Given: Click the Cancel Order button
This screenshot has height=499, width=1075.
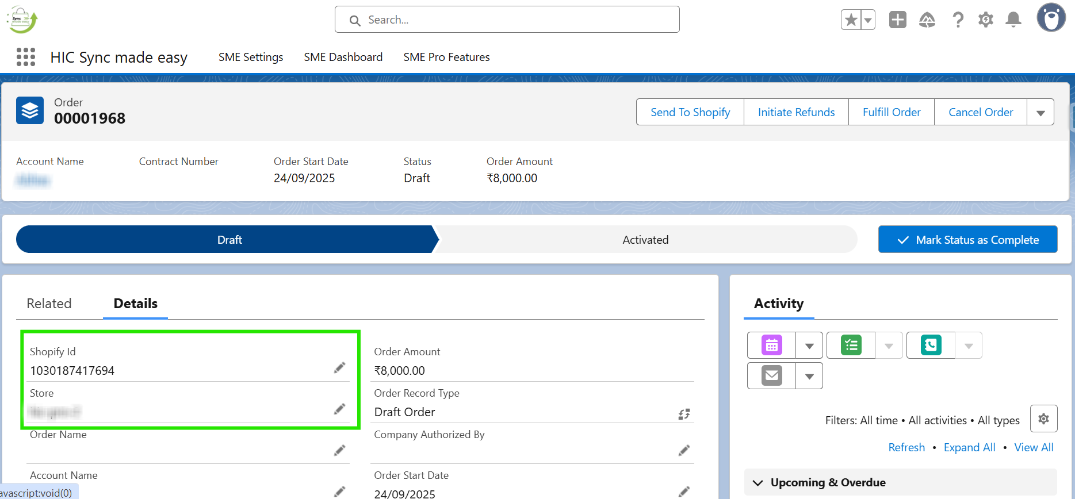Looking at the screenshot, I should point(980,112).
